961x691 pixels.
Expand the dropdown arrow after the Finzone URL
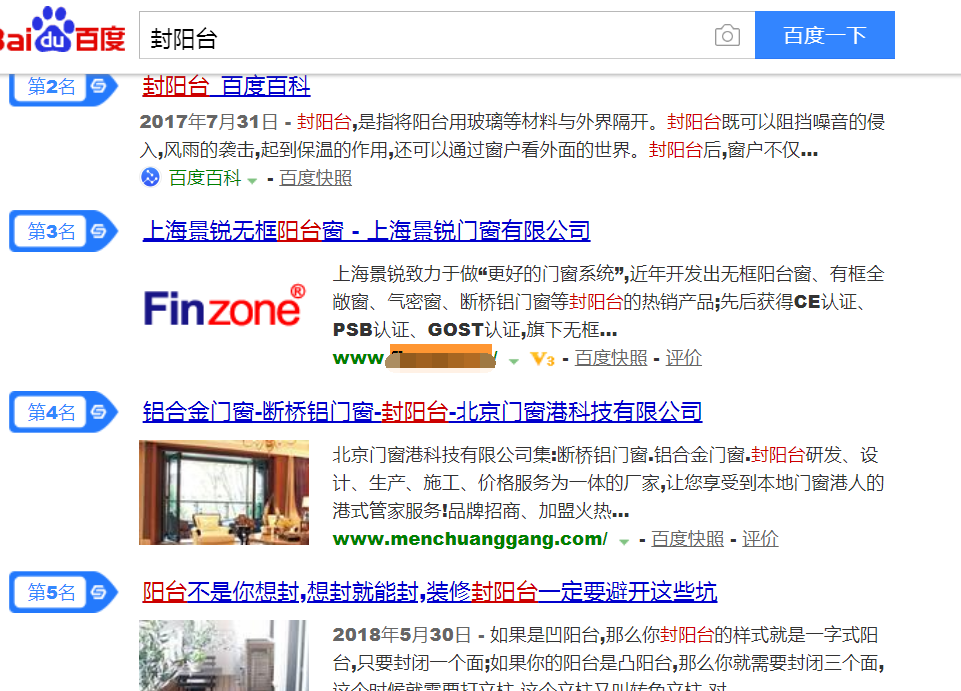(x=514, y=361)
